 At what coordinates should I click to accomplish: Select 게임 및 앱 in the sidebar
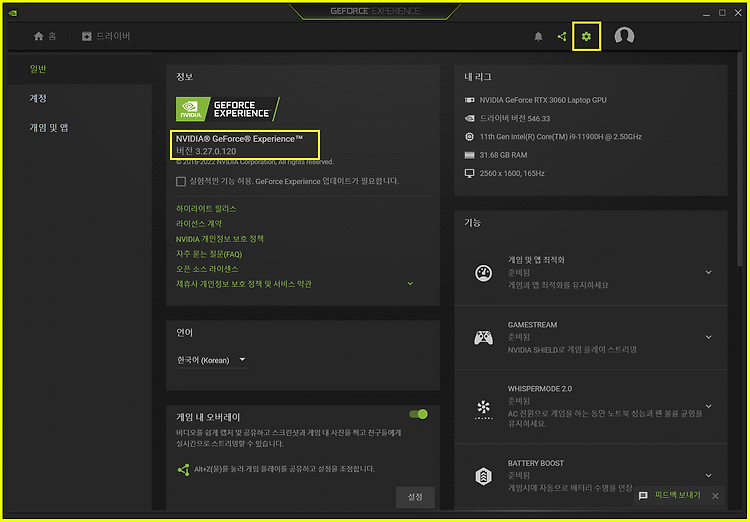point(79,128)
